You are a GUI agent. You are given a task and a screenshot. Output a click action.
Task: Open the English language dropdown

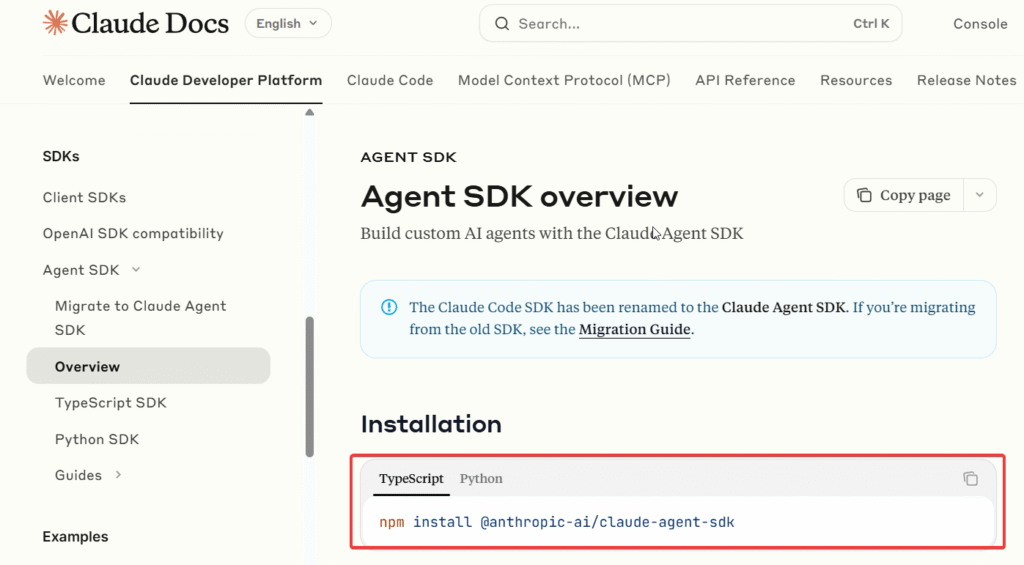coord(287,24)
